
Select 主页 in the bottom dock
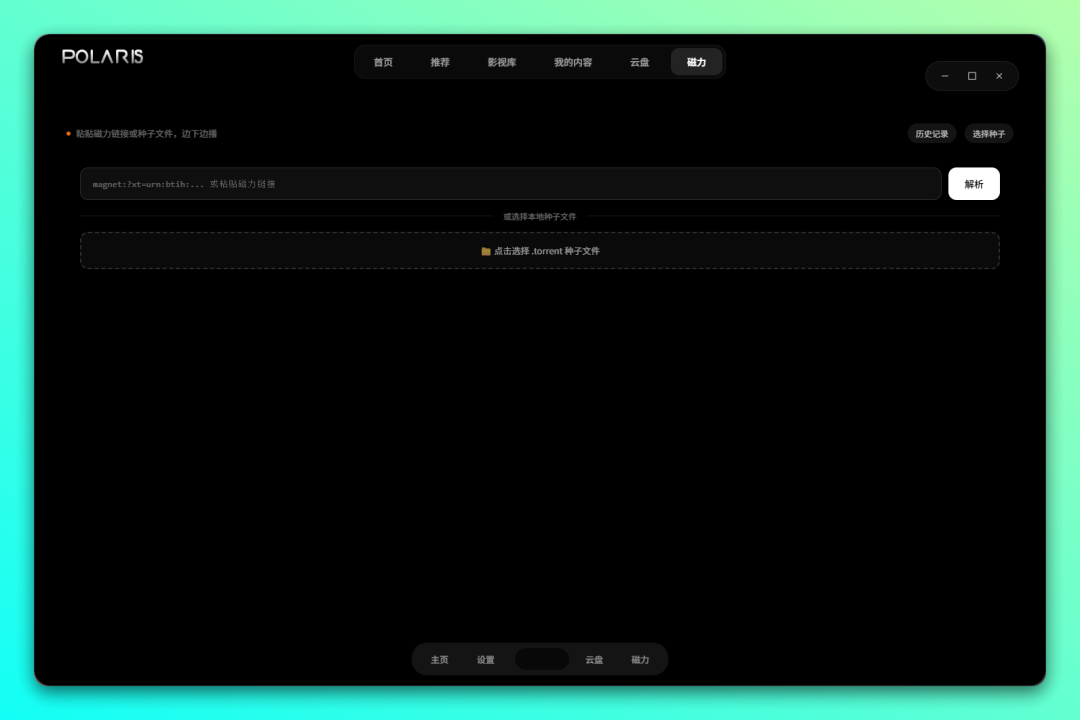[x=440, y=660]
